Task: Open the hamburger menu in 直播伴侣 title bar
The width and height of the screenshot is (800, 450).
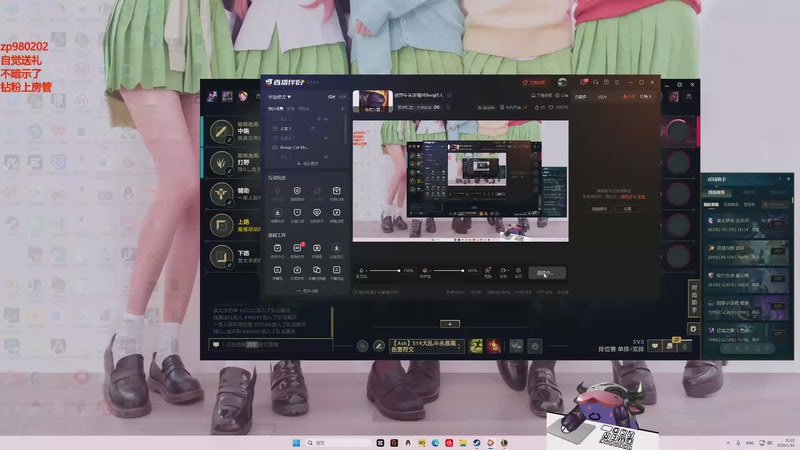Action: point(617,82)
